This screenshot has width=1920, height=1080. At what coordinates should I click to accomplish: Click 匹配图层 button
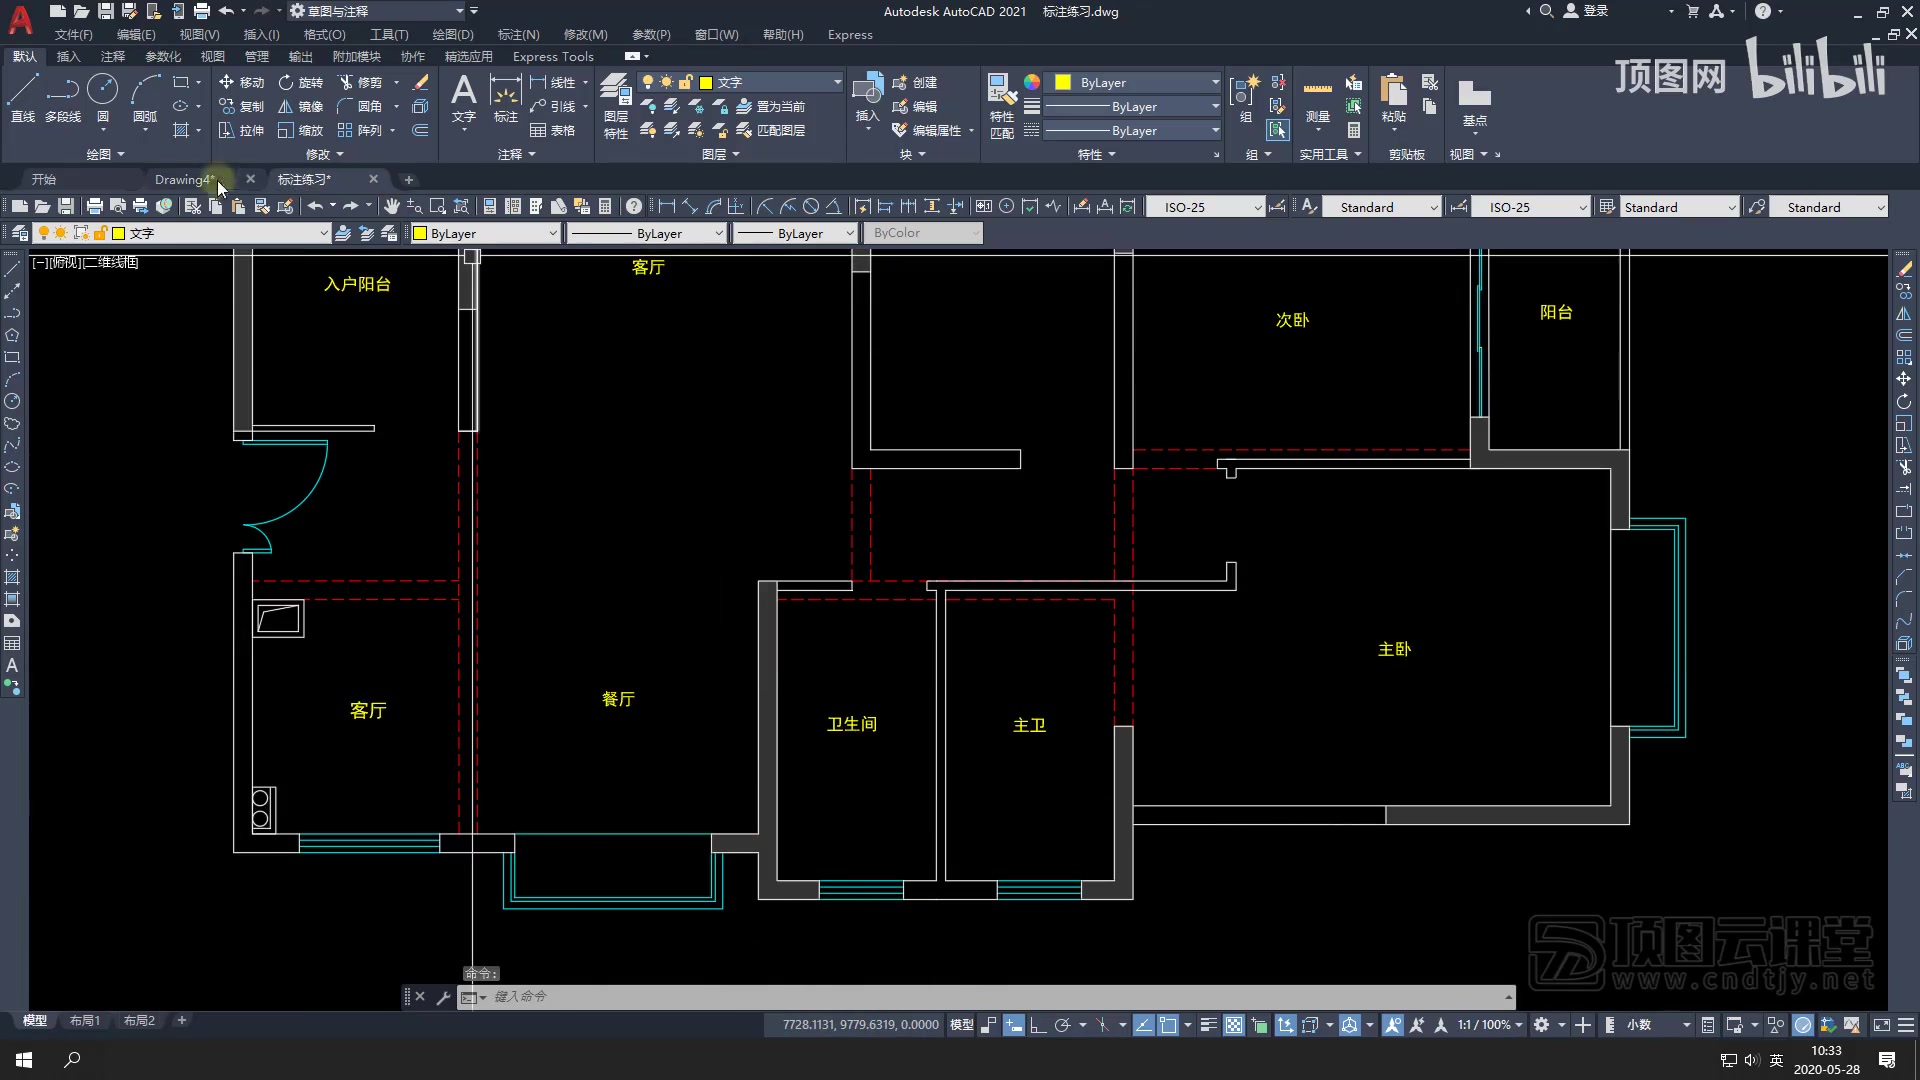coord(771,130)
